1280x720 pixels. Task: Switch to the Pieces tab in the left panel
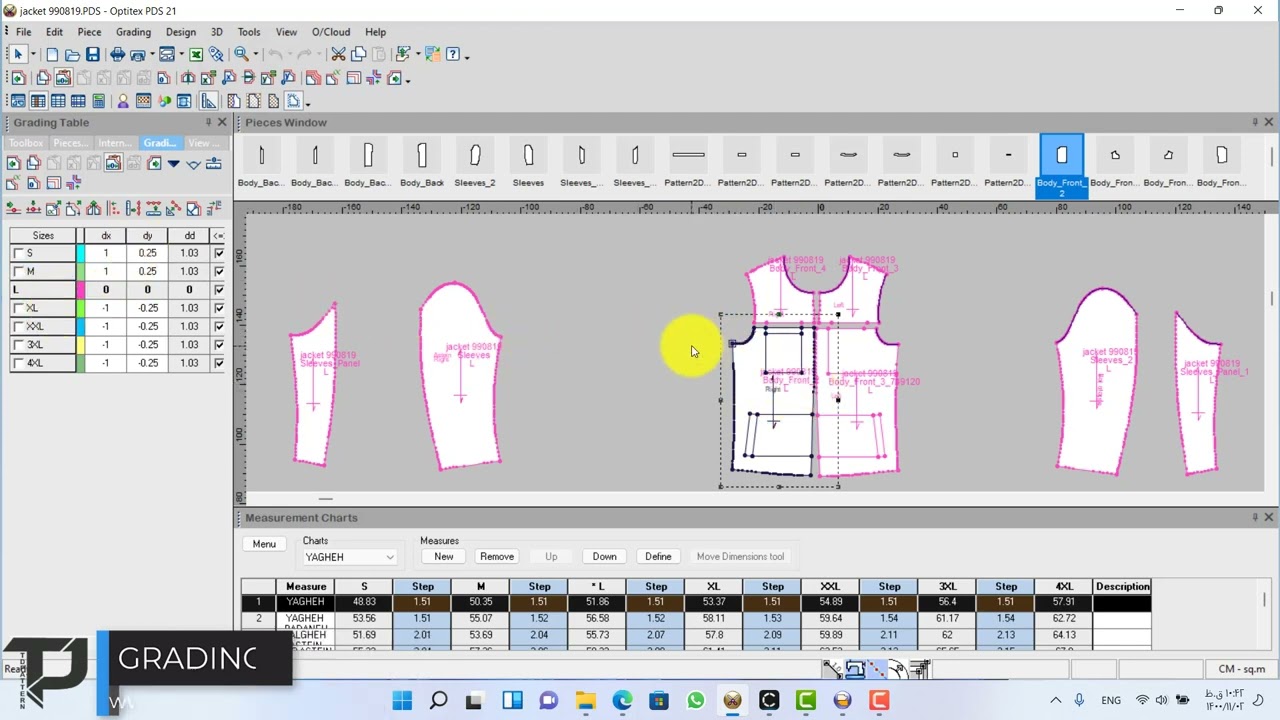pos(70,143)
